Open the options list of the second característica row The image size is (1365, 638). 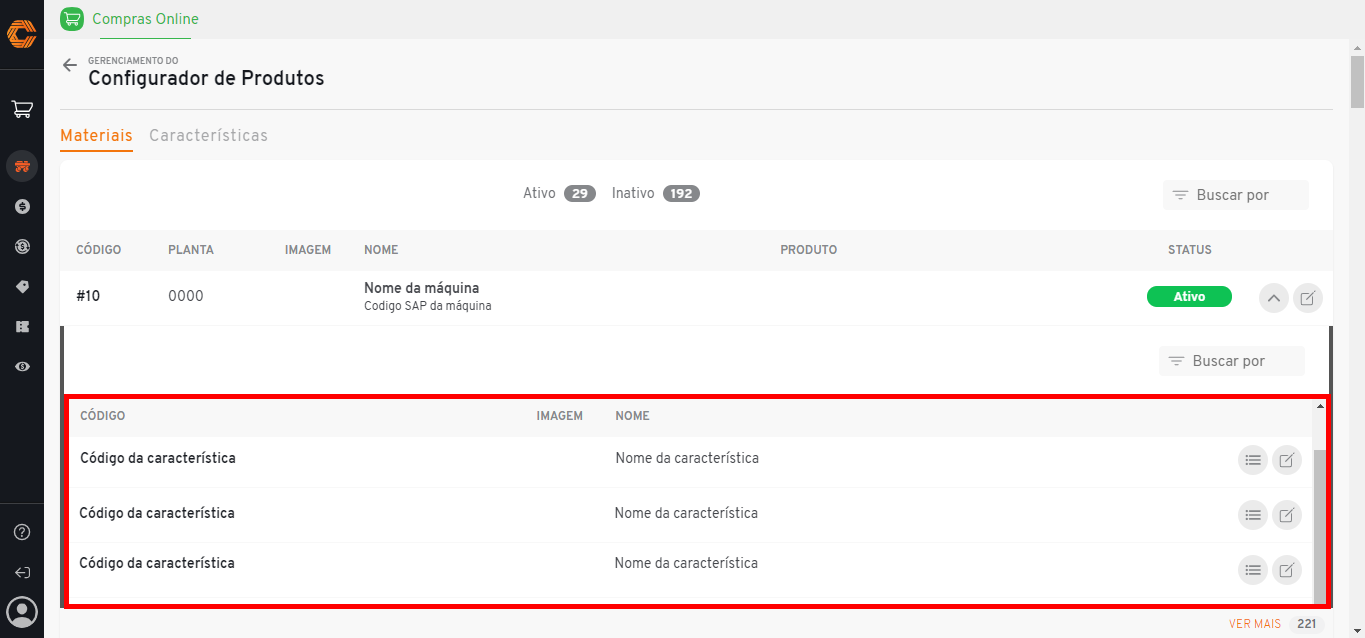tap(1252, 515)
